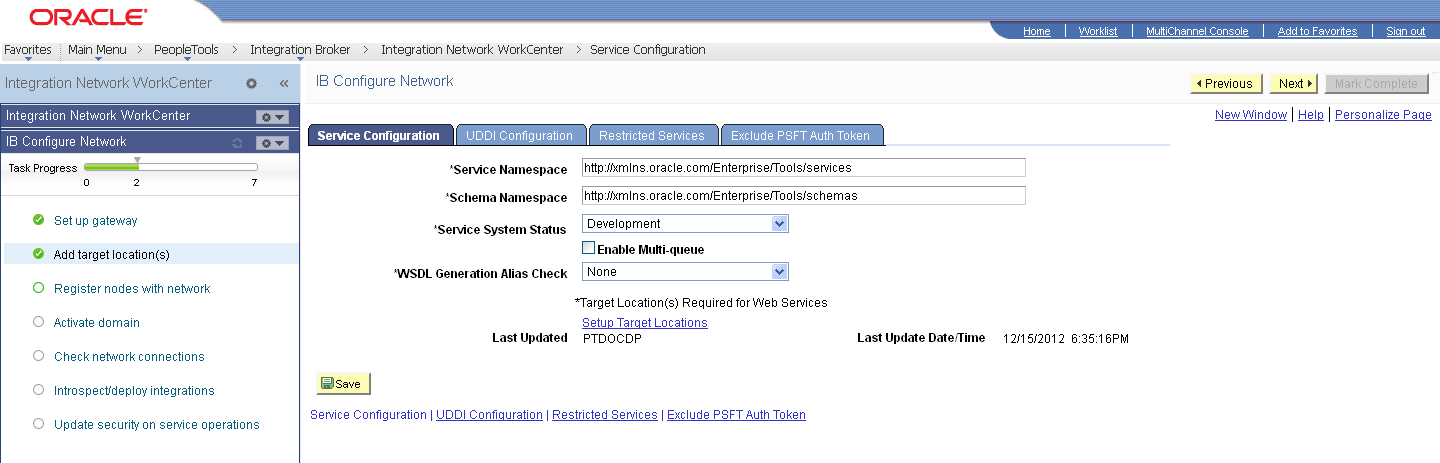Open Check network connections task

129,357
